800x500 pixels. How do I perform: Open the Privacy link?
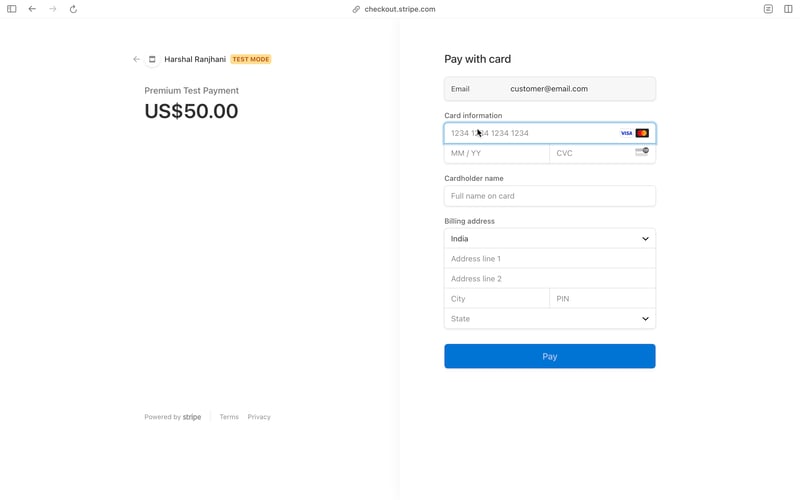[259, 417]
